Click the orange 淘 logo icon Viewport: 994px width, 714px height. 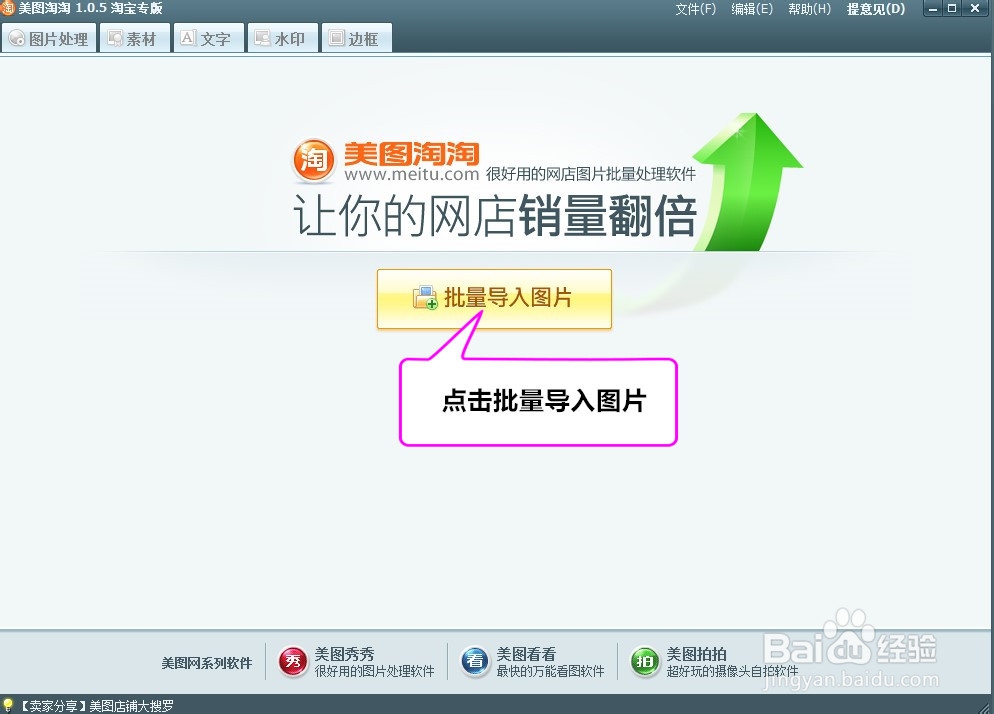313,159
